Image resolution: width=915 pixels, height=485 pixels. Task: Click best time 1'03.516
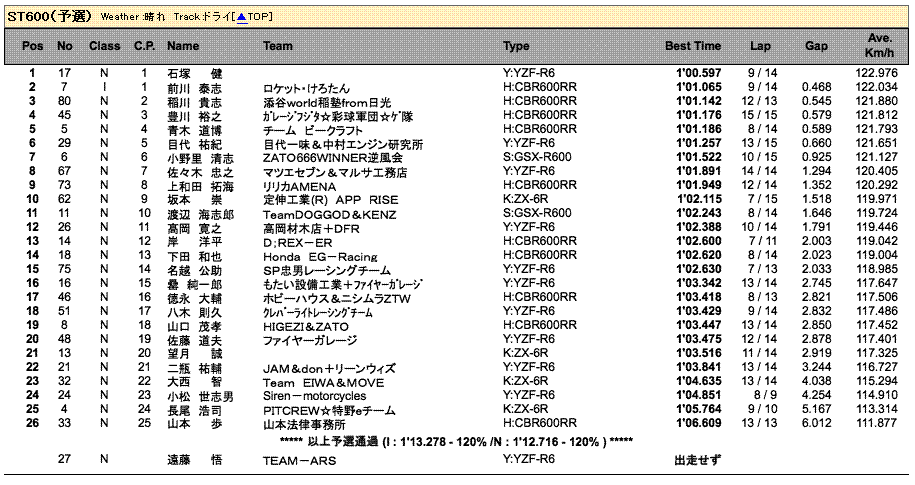[699, 353]
